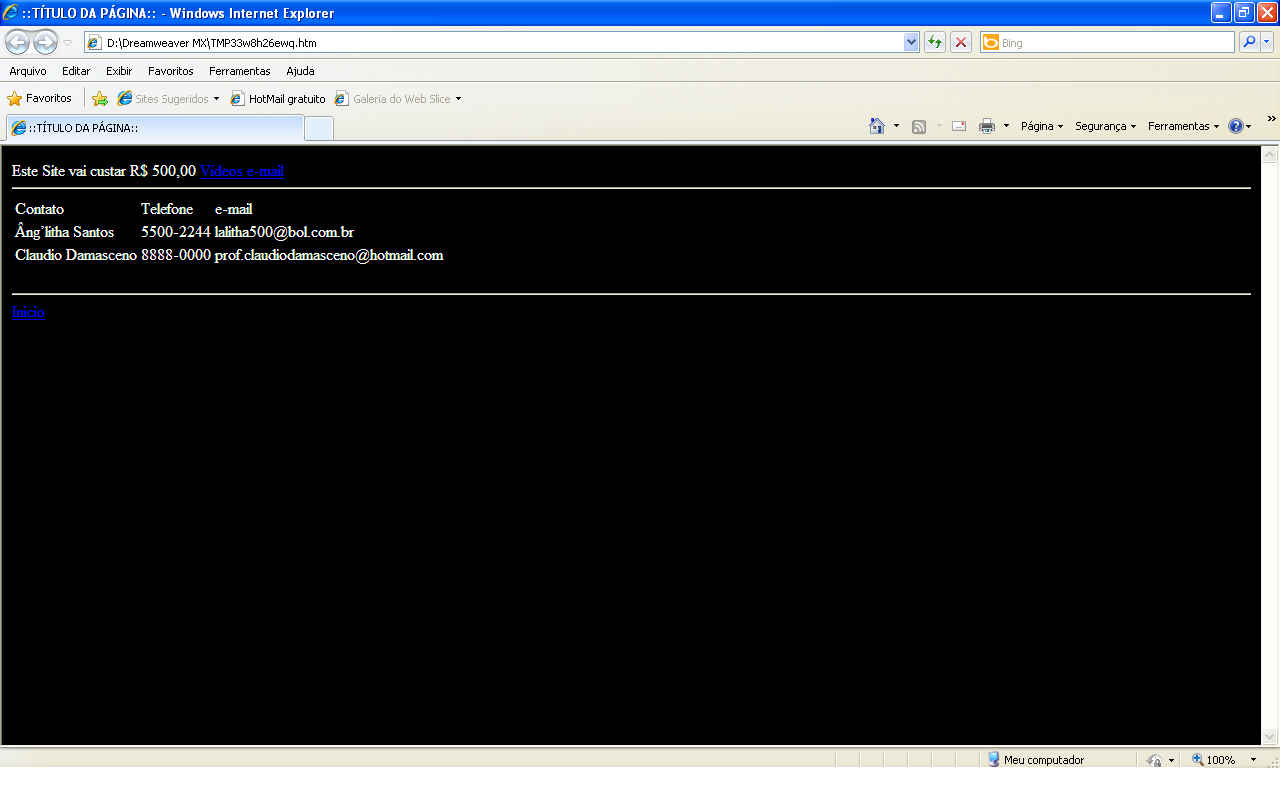Open the recent pages dropdown arrow
1280x800 pixels.
(x=67, y=43)
